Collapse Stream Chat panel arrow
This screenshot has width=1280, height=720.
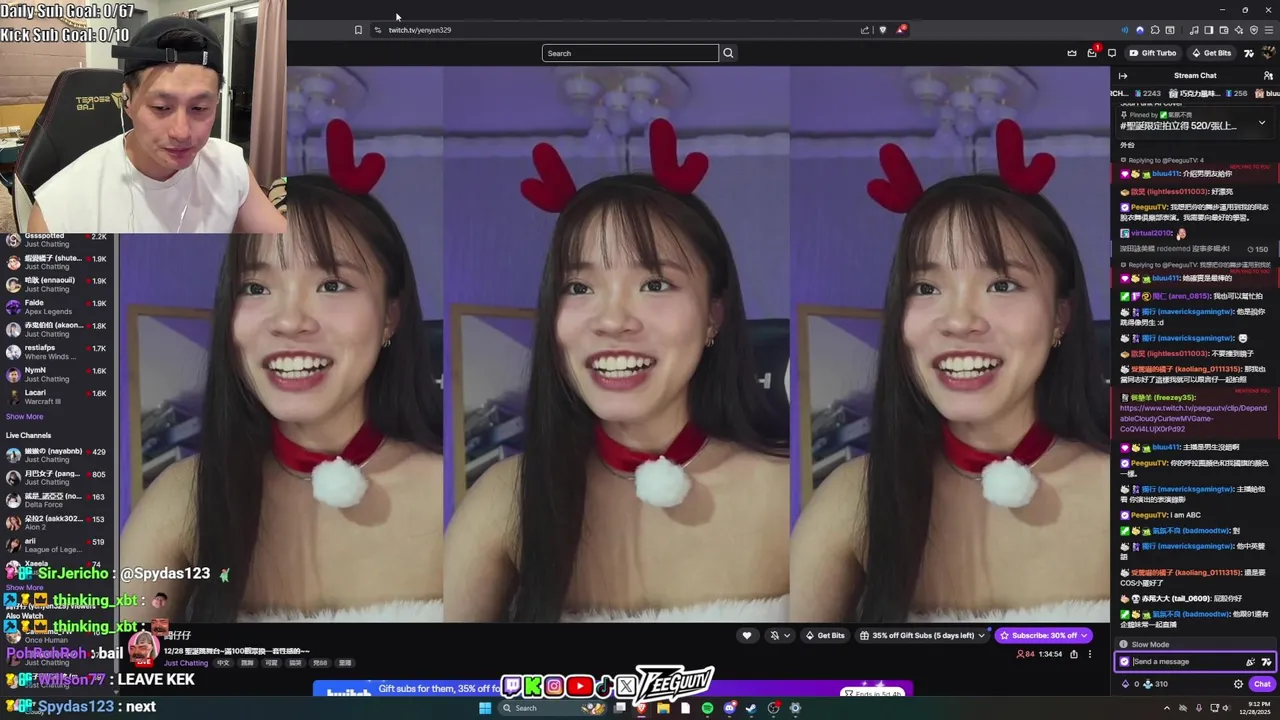tap(1123, 76)
